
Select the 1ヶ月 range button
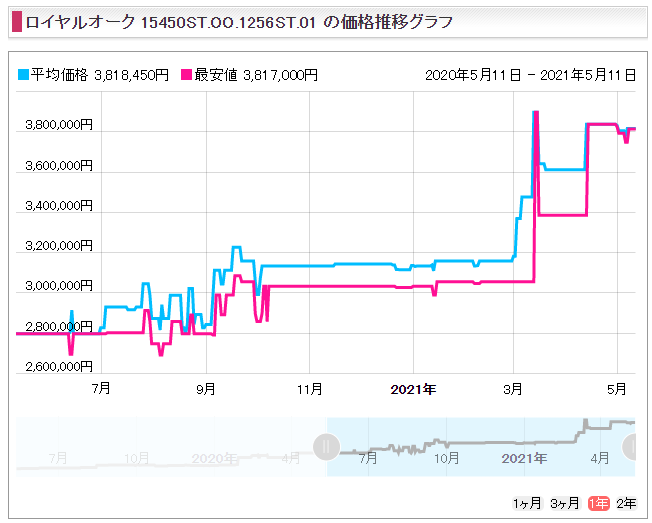[527, 503]
